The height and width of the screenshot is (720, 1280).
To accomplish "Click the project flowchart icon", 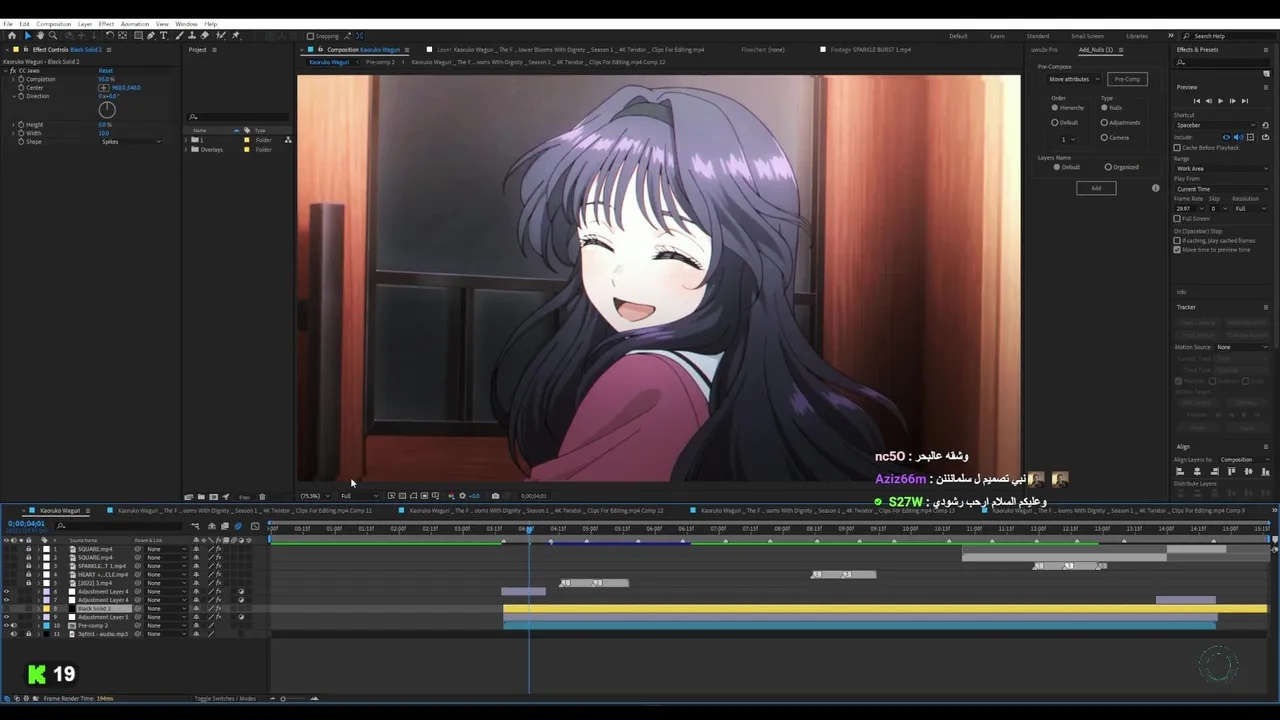I will coord(288,140).
